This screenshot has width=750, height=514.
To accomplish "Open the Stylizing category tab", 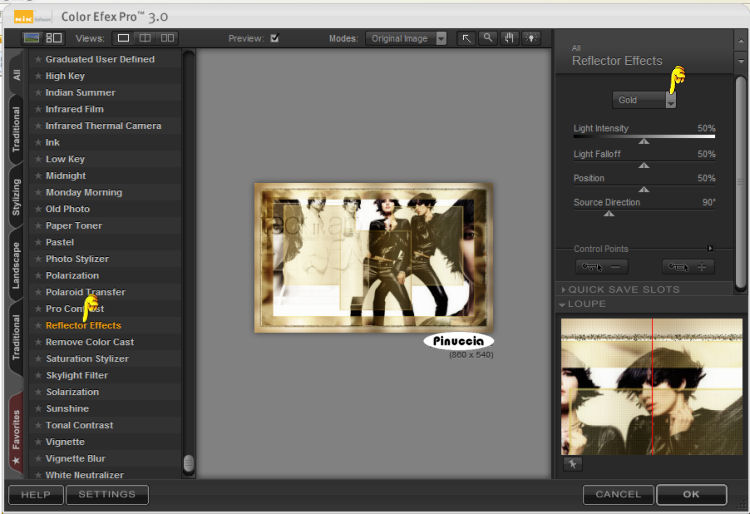I will (16, 199).
